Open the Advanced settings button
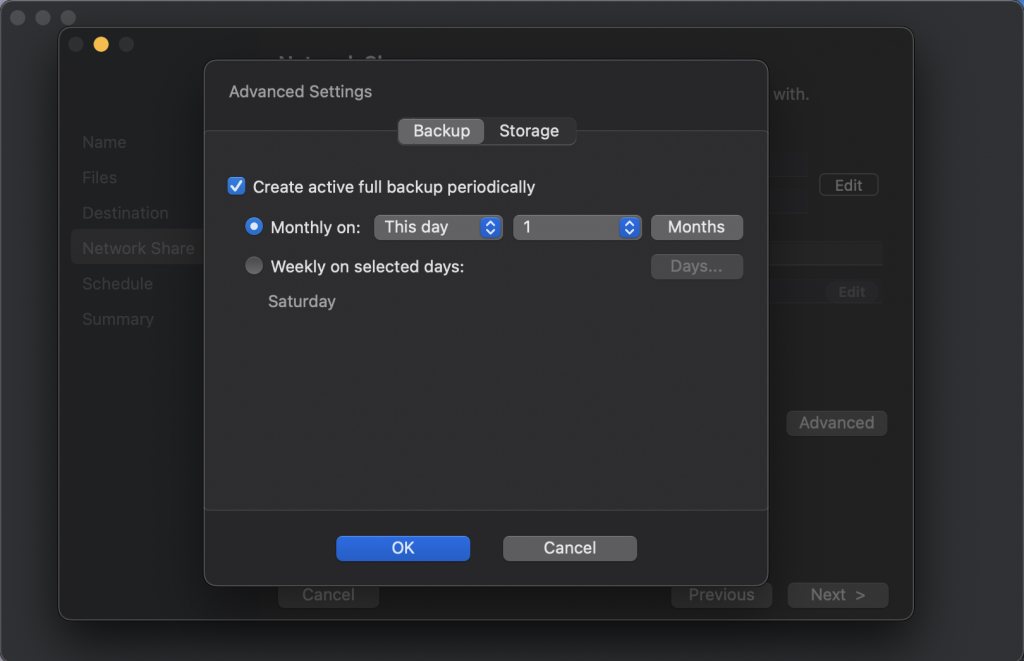The width and height of the screenshot is (1024, 661). pos(836,423)
